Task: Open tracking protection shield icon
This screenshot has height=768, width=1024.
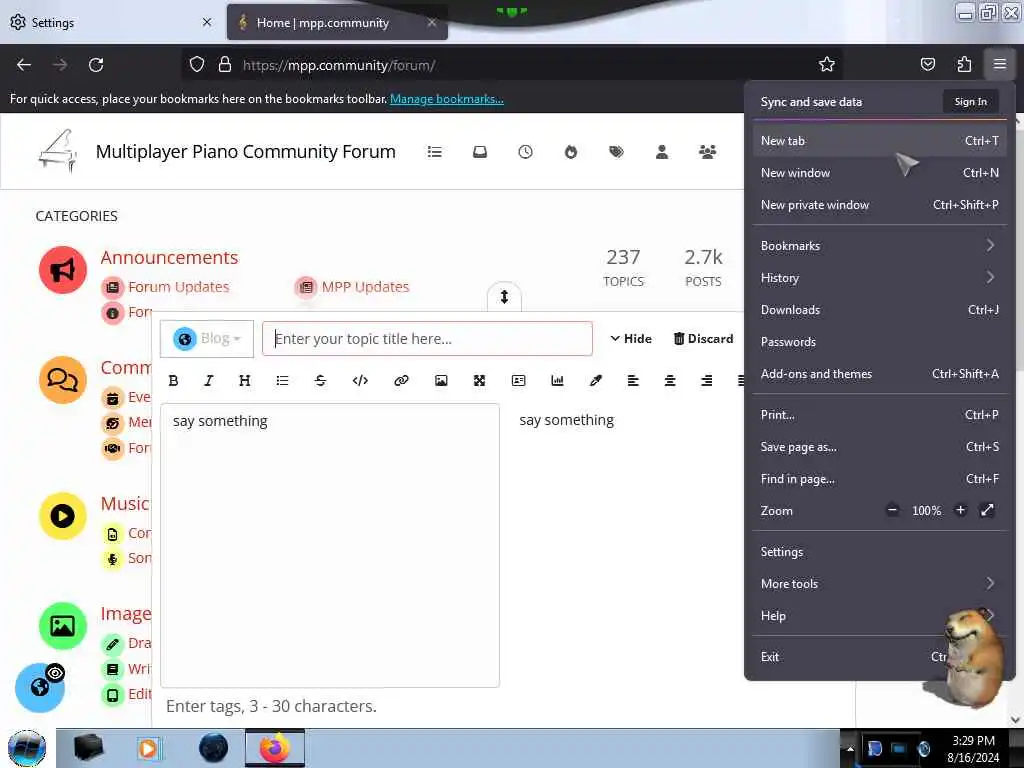Action: pos(197,65)
